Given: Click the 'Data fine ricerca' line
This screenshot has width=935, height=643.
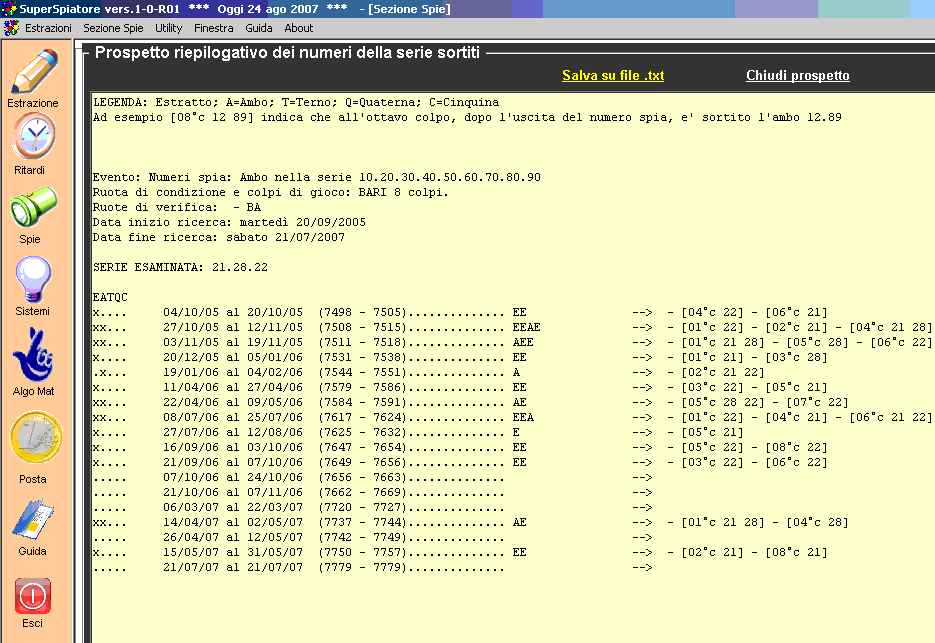Looking at the screenshot, I should pos(219,237).
